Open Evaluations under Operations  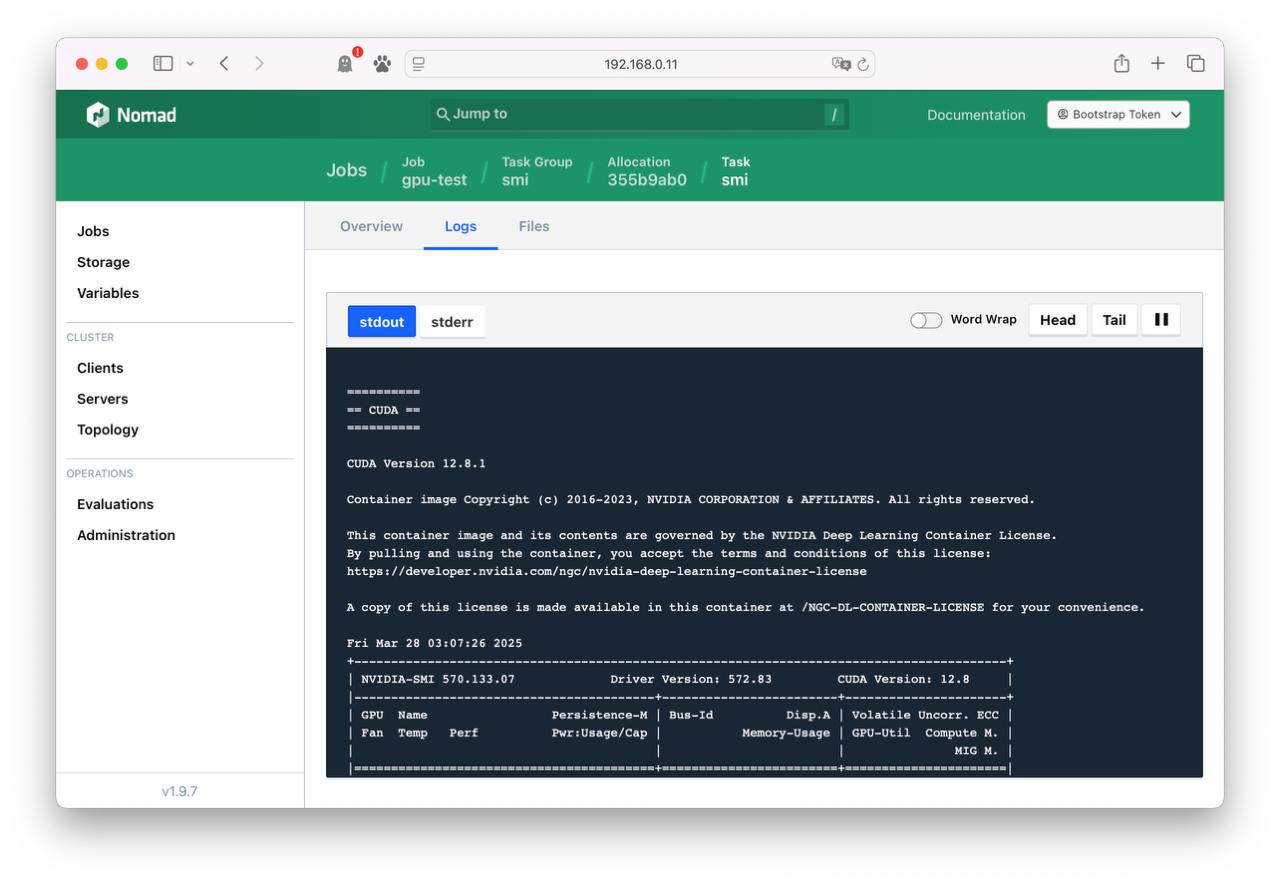click(x=115, y=504)
